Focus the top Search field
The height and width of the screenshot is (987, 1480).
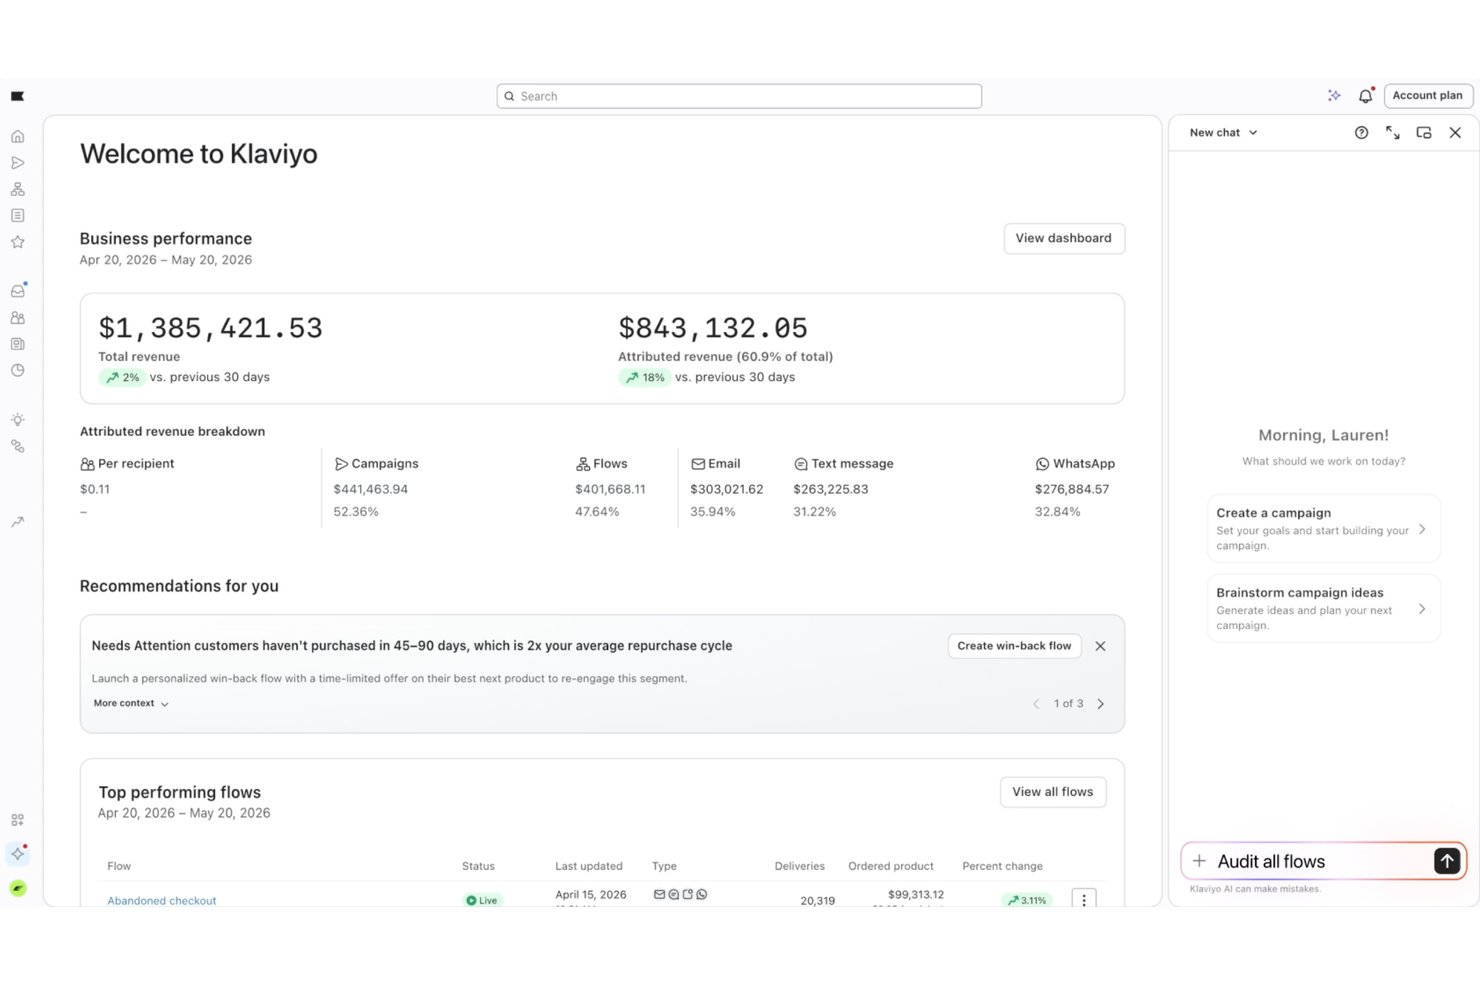pos(739,96)
